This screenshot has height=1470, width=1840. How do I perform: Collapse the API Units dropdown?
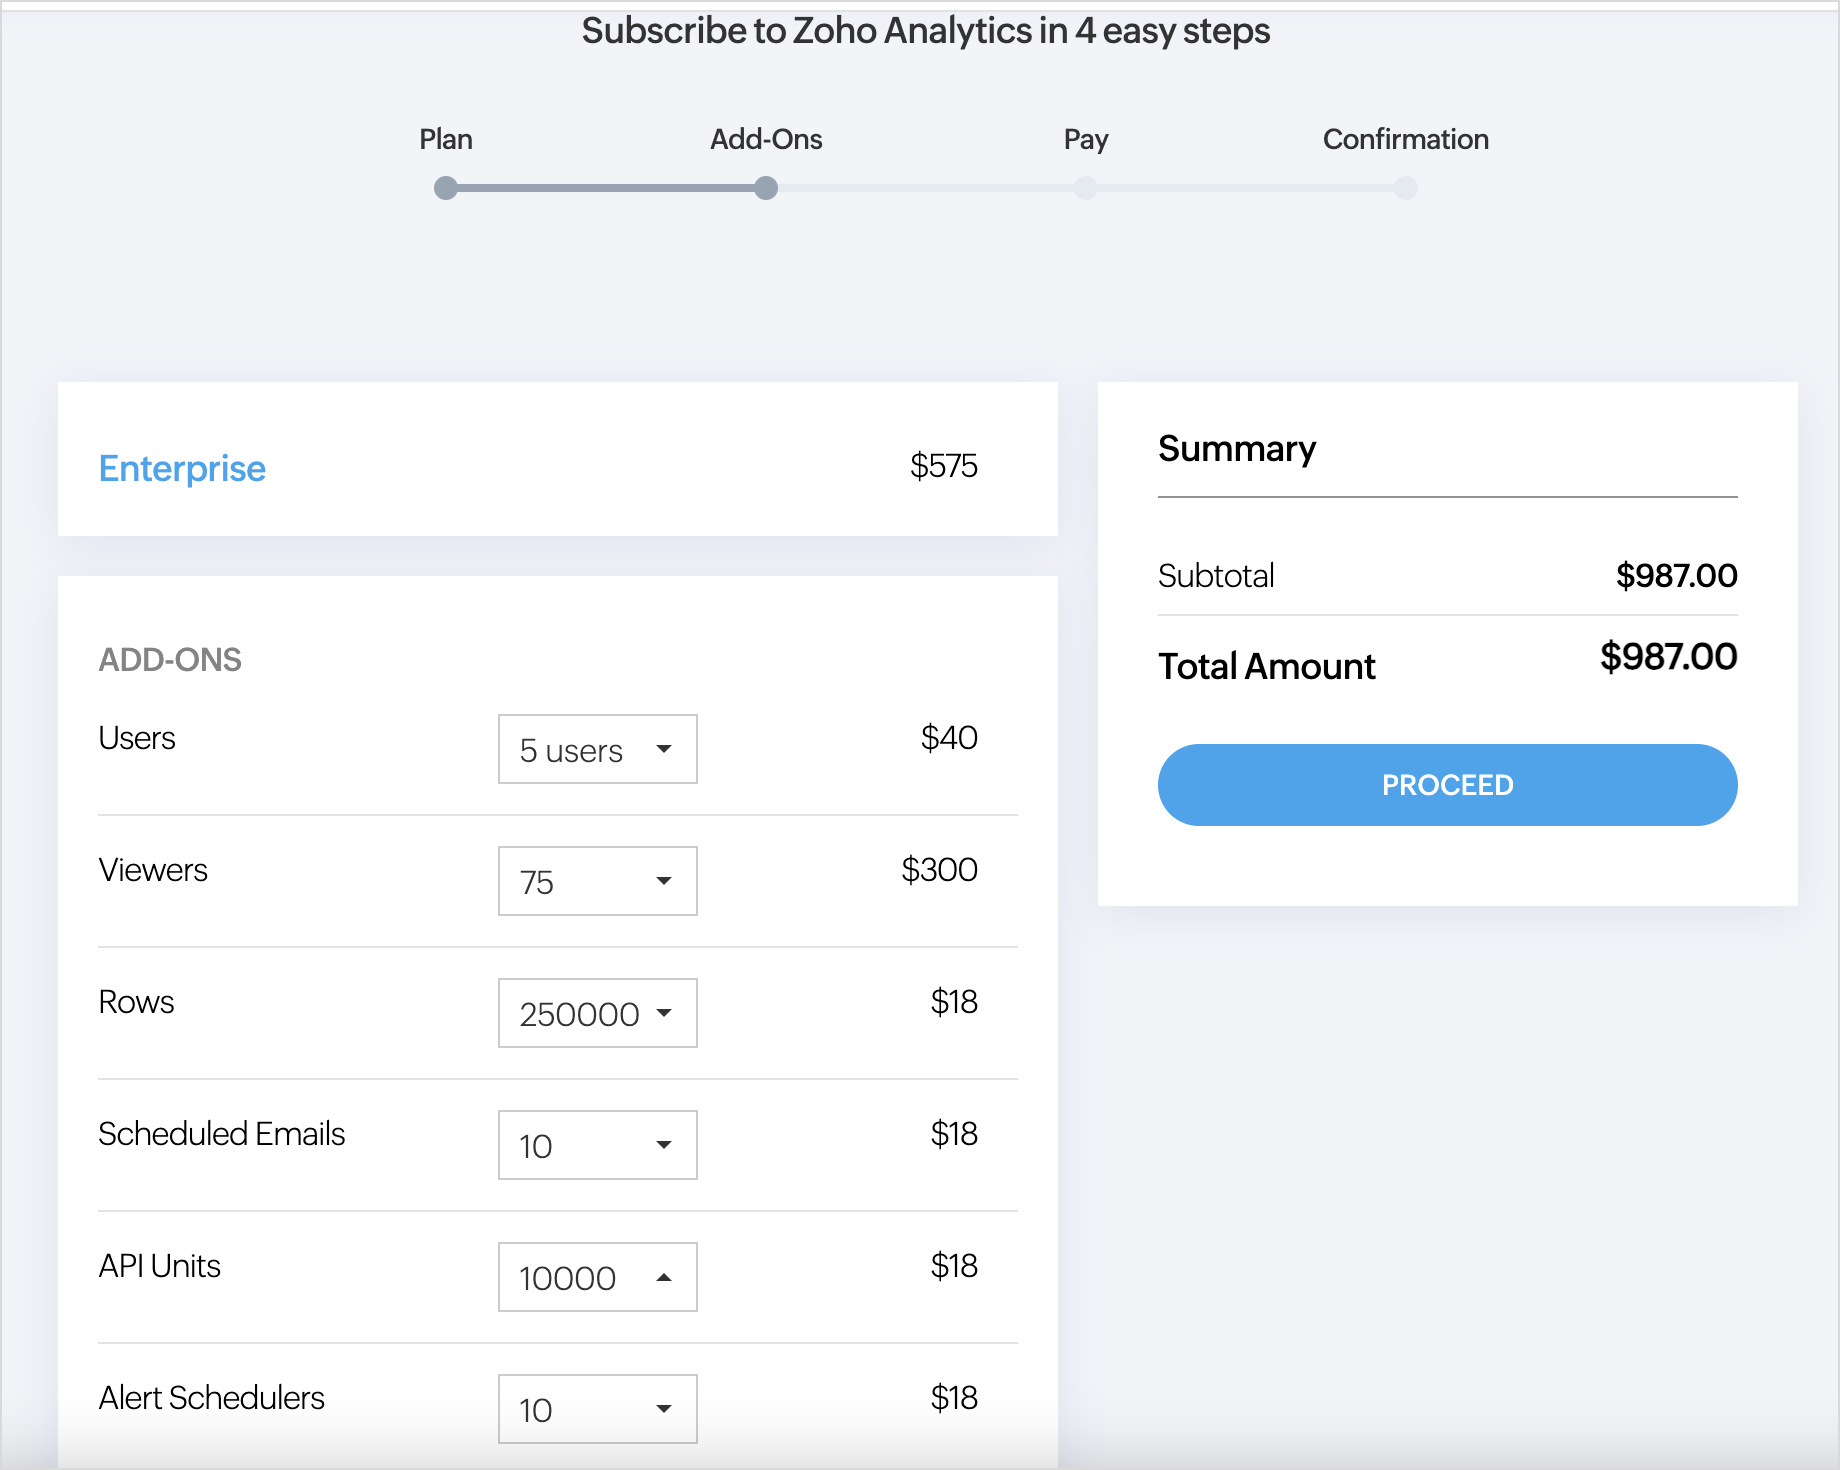point(598,1277)
